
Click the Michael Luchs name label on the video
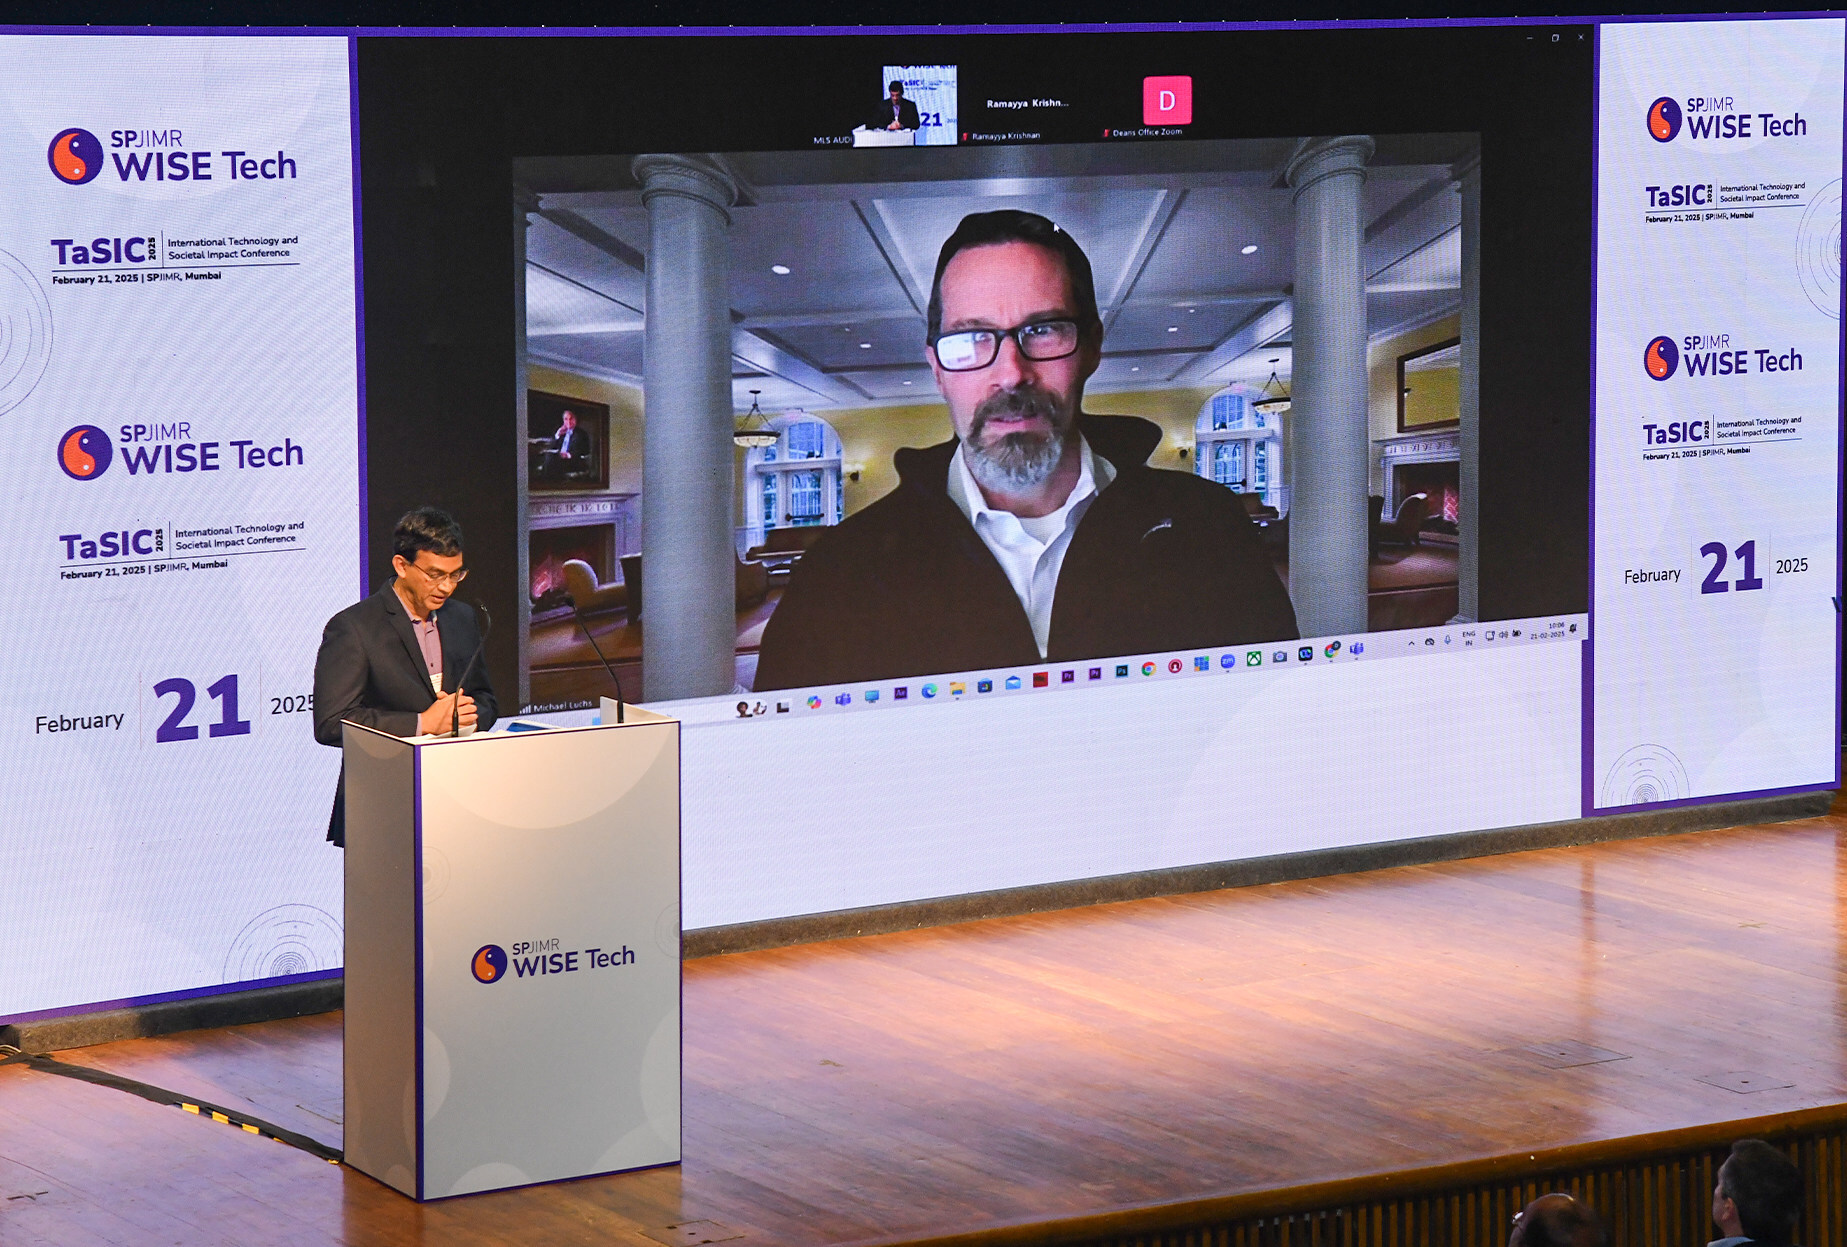tap(562, 706)
